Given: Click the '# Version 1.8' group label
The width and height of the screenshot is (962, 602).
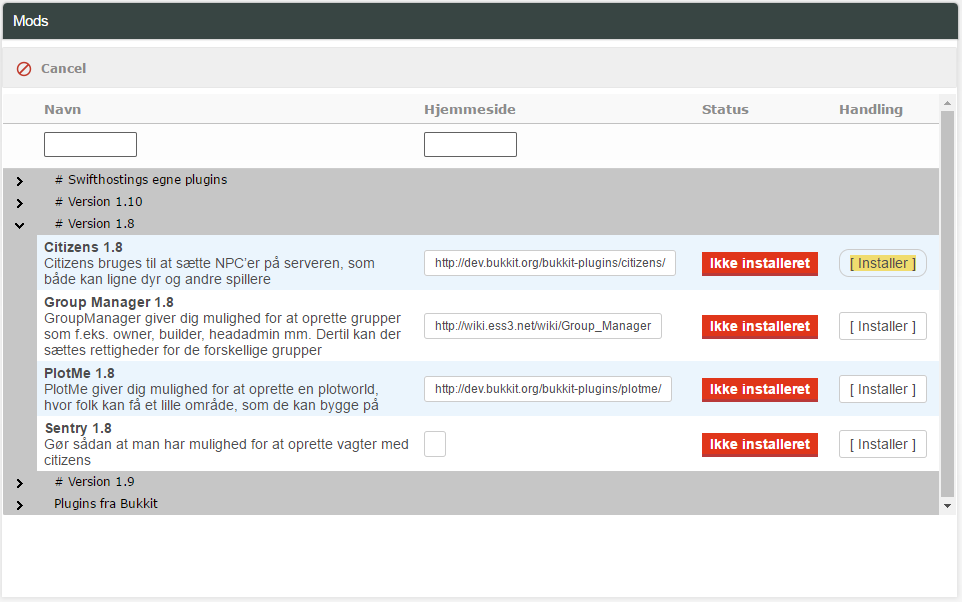Looking at the screenshot, I should (94, 224).
